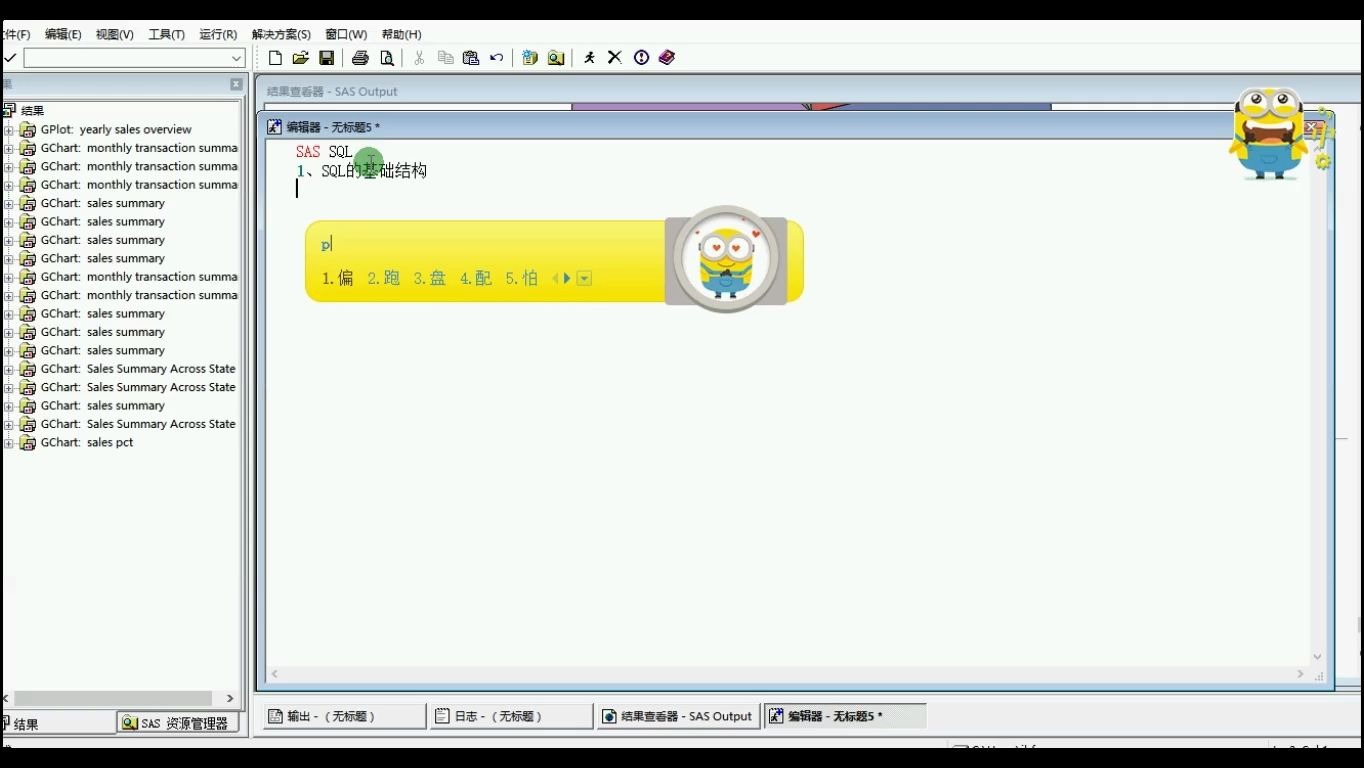Click the New Library toolbar icon
The height and width of the screenshot is (768, 1364).
529,57
